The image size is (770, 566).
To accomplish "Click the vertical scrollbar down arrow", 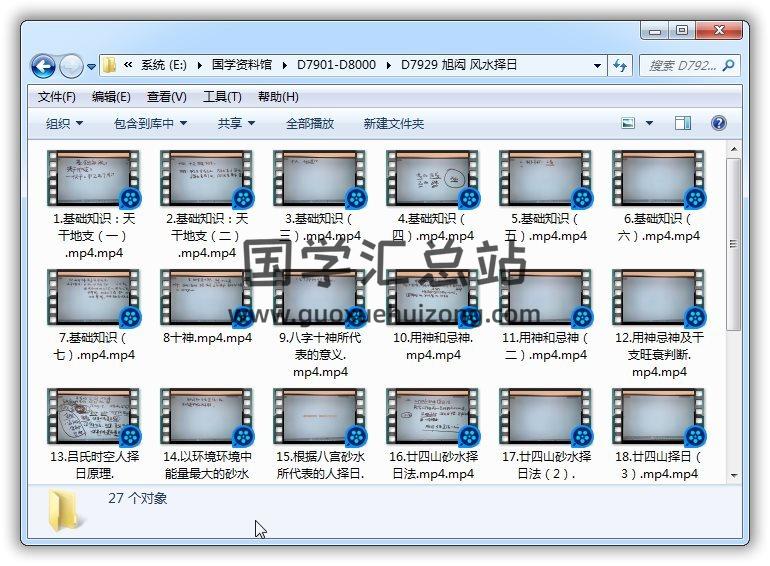I will click(733, 474).
